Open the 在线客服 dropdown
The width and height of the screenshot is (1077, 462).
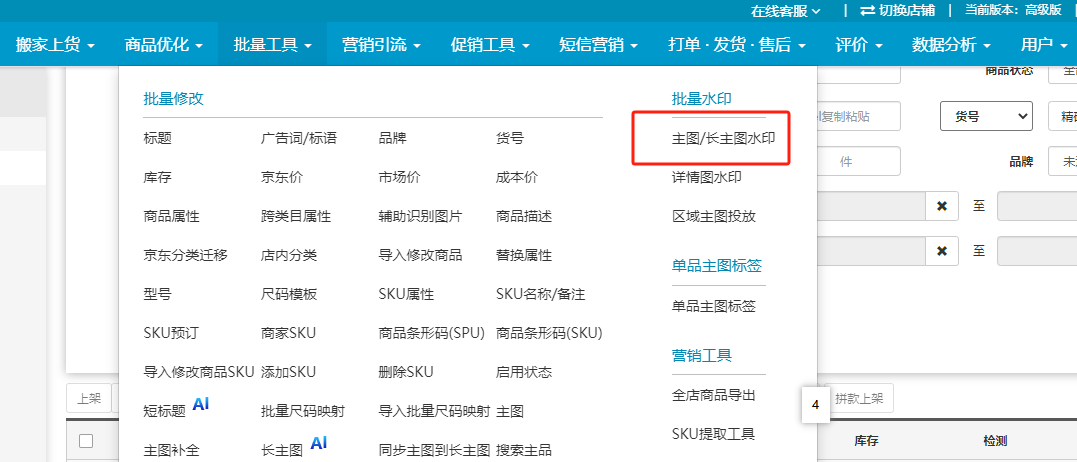click(x=785, y=10)
